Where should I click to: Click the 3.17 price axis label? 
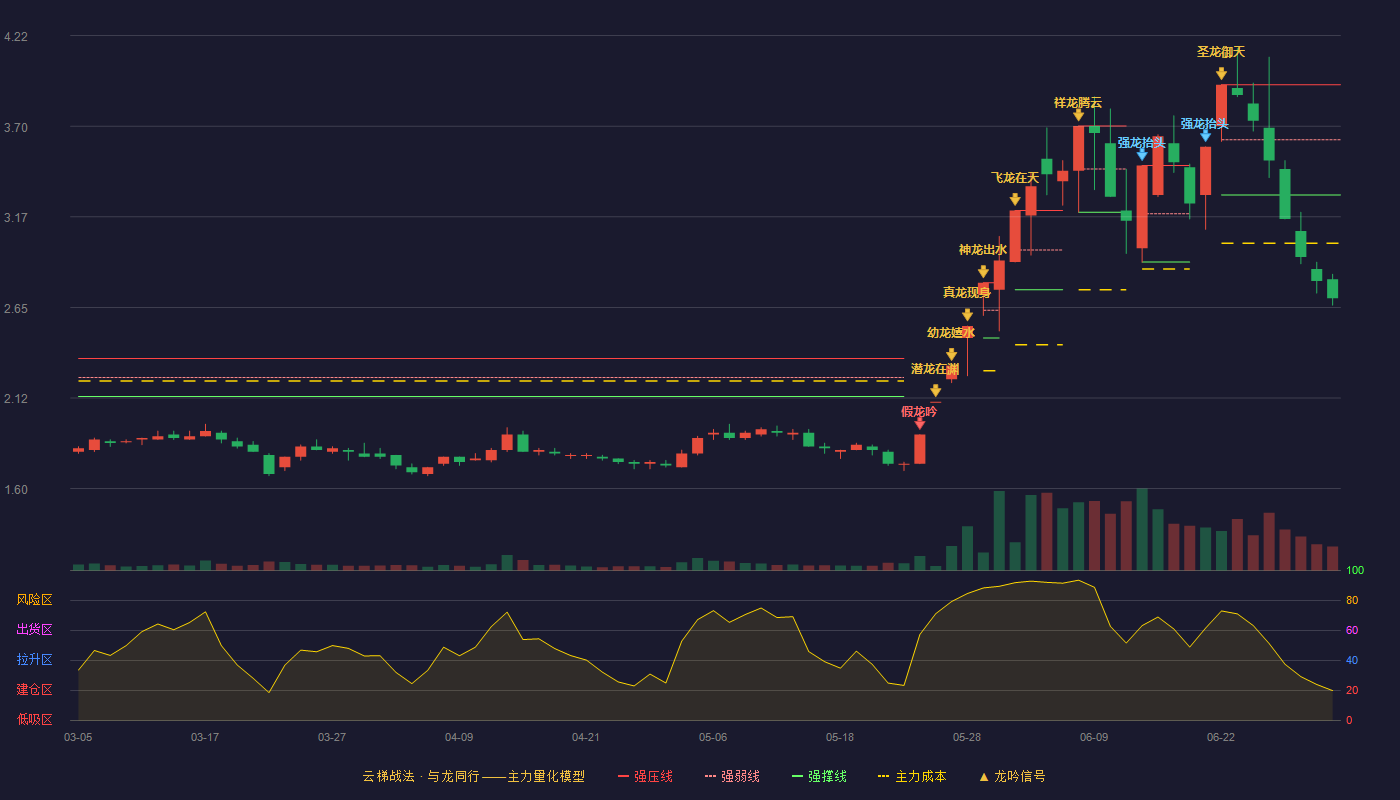(16, 218)
